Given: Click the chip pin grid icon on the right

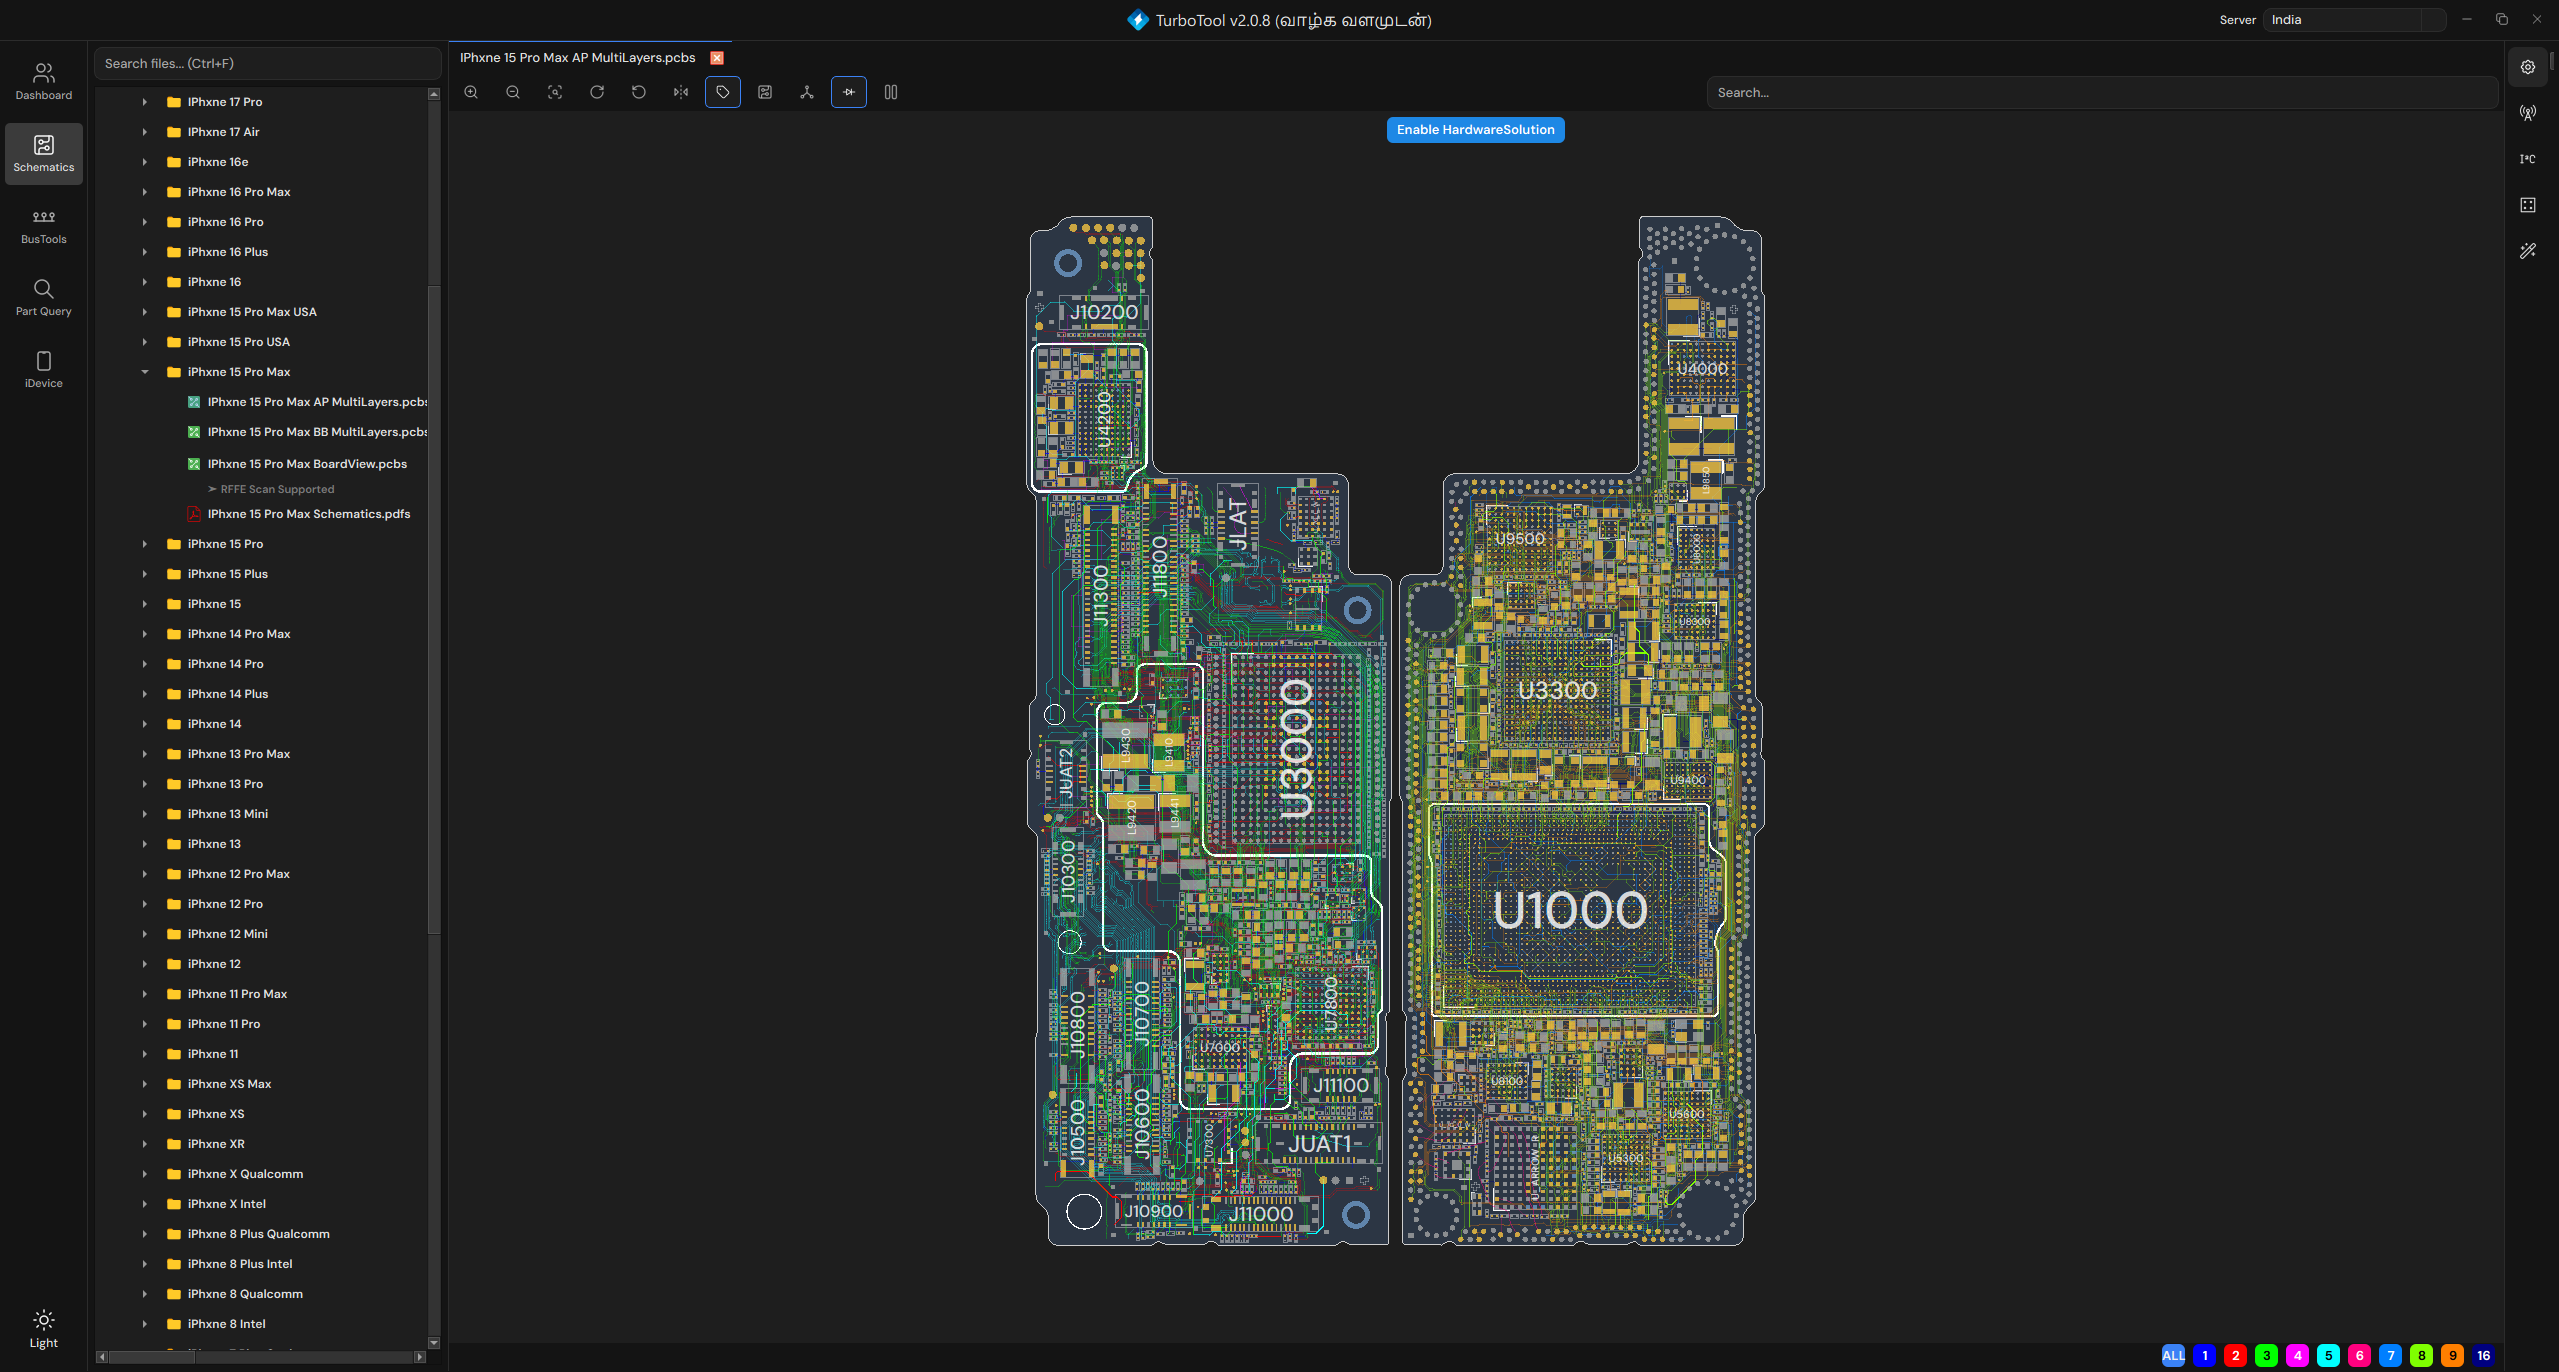Looking at the screenshot, I should pos(2528,205).
